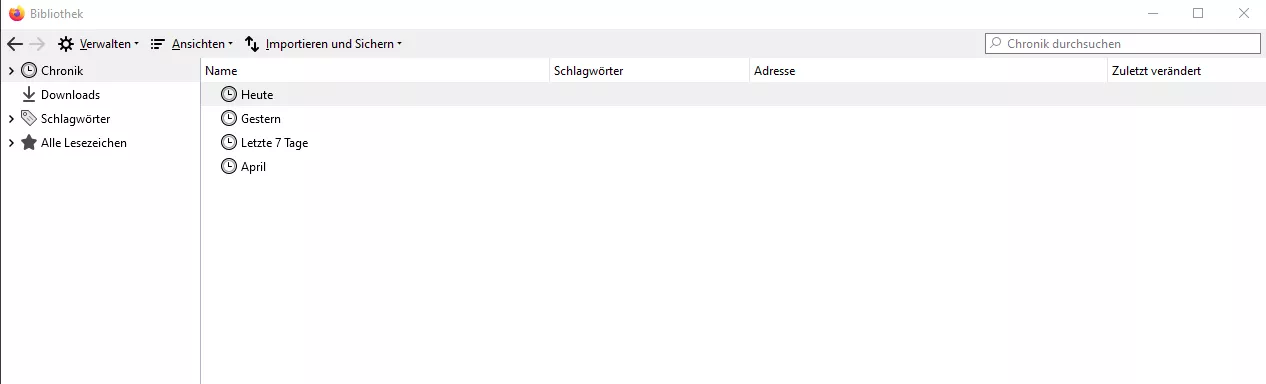Select the Heute history row
Screen dimensions: 1266x384
pyautogui.click(x=733, y=95)
